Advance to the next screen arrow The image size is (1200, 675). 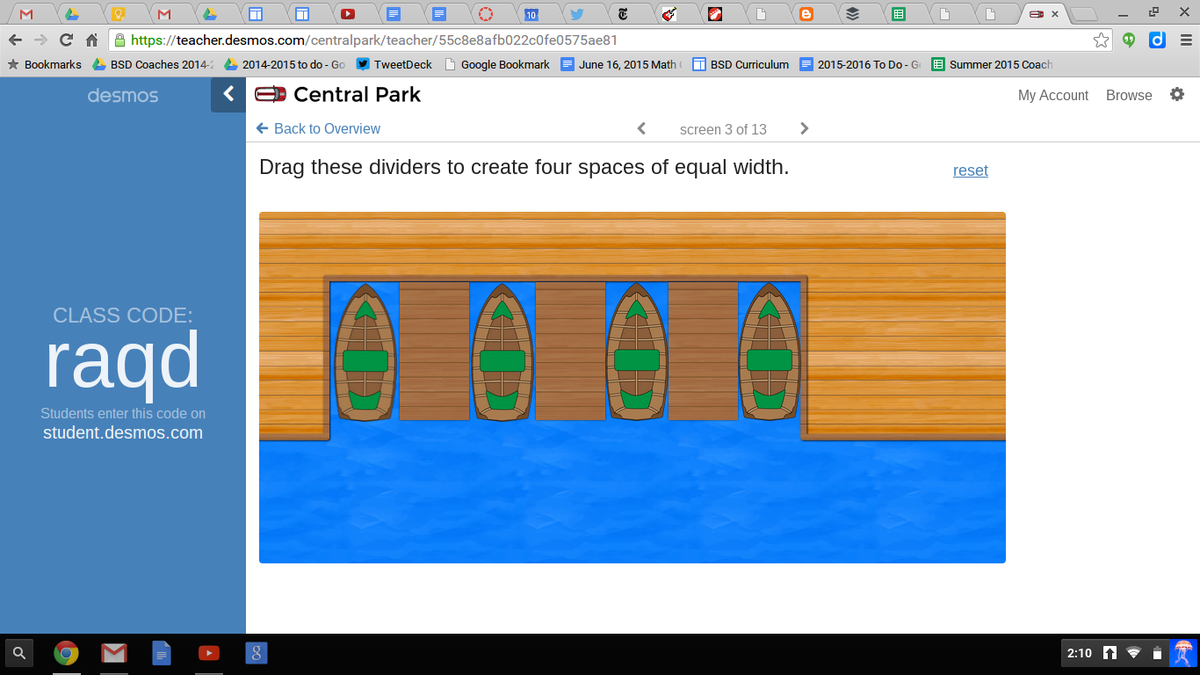pos(804,129)
